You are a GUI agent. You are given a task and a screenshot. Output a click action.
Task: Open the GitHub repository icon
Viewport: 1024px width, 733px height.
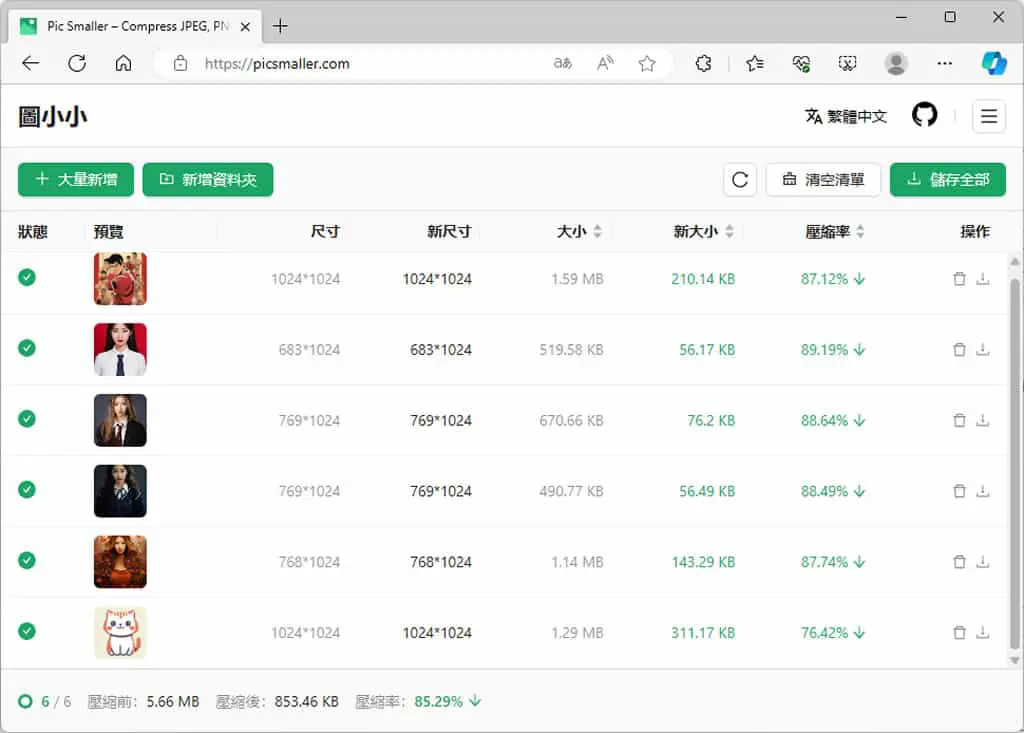(x=924, y=116)
